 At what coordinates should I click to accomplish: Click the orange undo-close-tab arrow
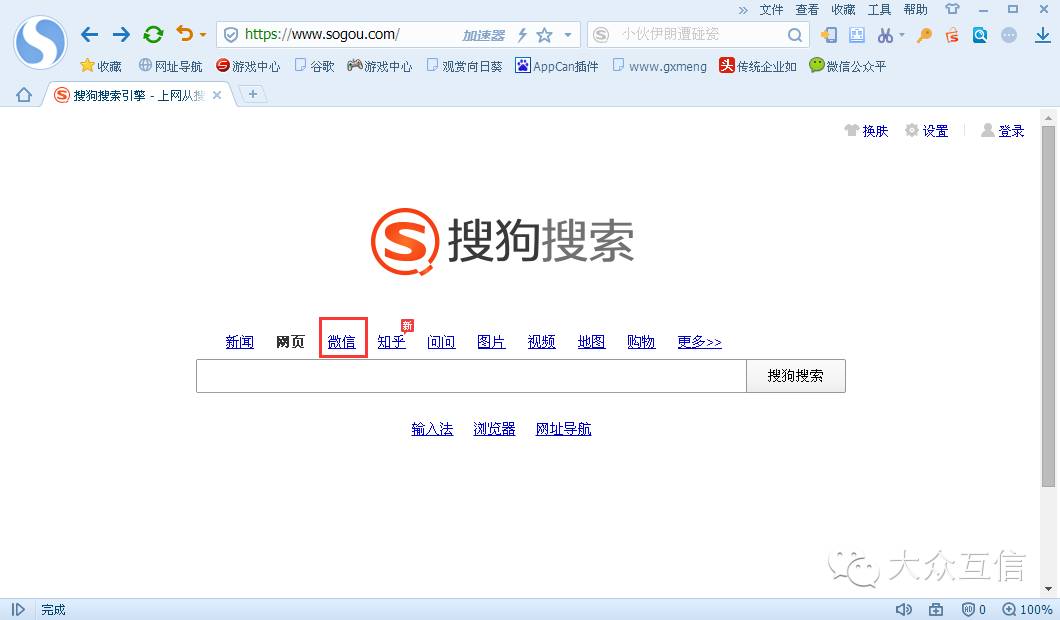184,34
